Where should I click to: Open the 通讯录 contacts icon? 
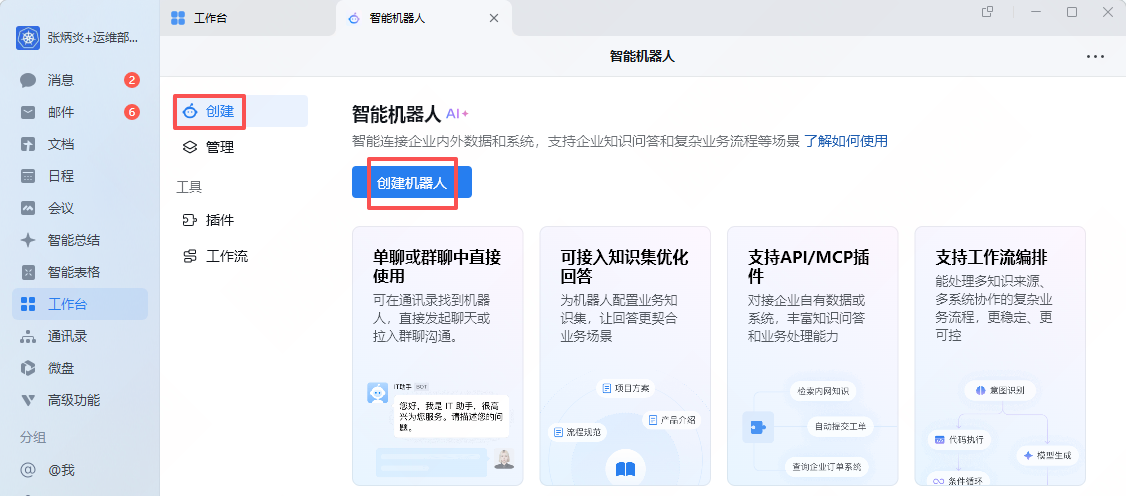coord(28,336)
